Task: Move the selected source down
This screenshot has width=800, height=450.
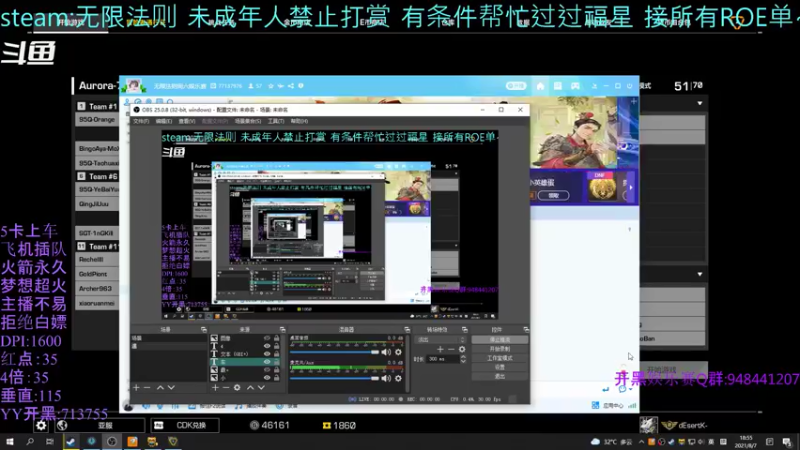Action: tap(261, 388)
